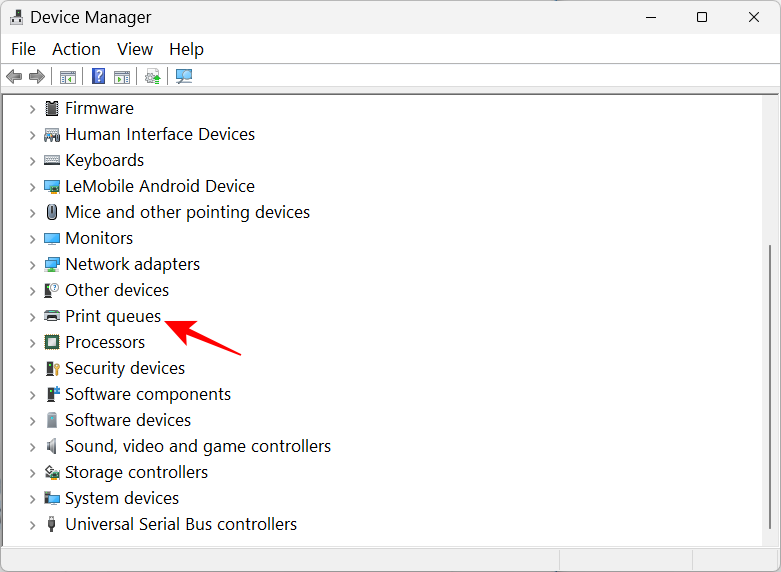Screen dimensions: 781x572
Task: Select the LeMobile Android Device entry
Action: tap(159, 186)
